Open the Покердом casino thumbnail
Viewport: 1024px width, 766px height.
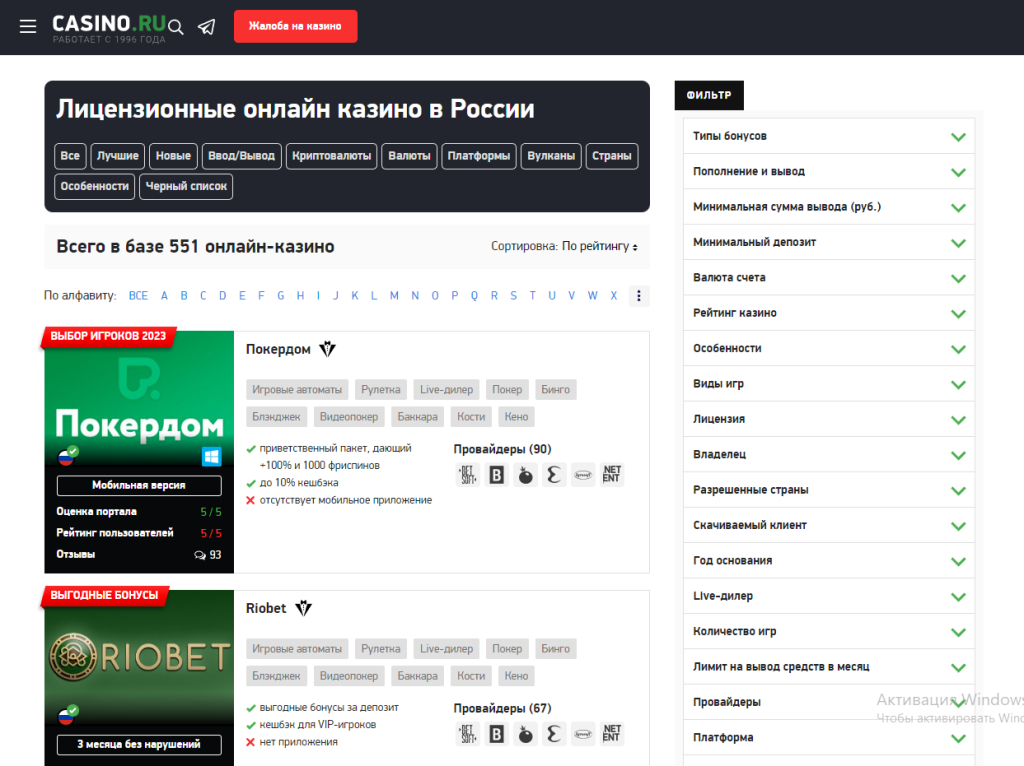click(x=139, y=398)
